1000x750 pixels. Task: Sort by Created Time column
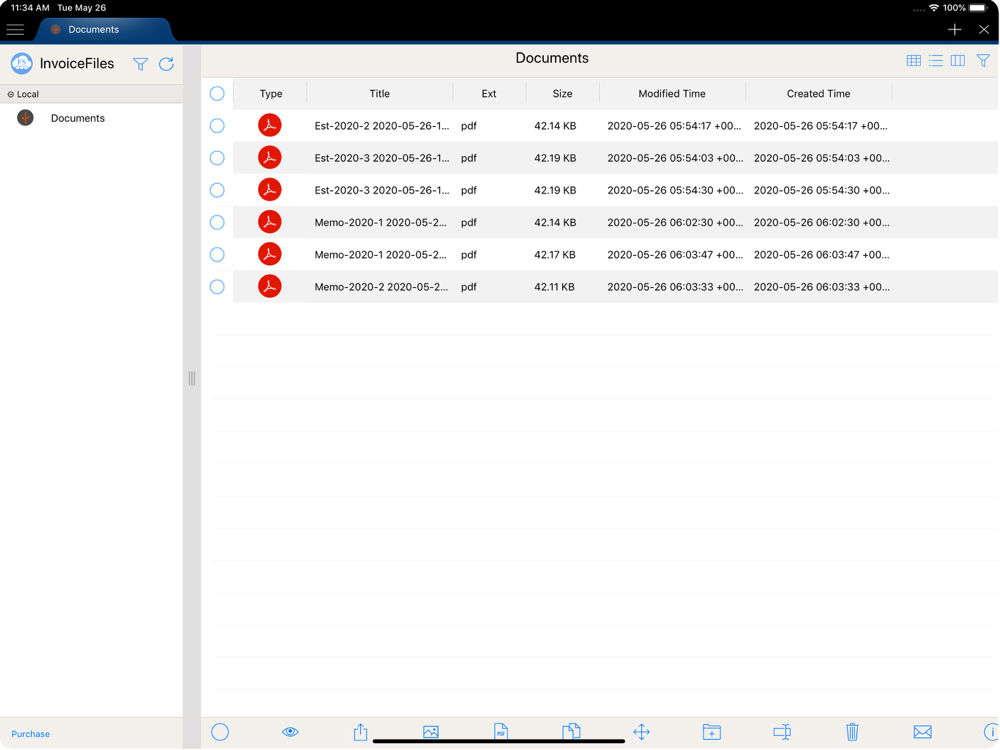(x=818, y=94)
